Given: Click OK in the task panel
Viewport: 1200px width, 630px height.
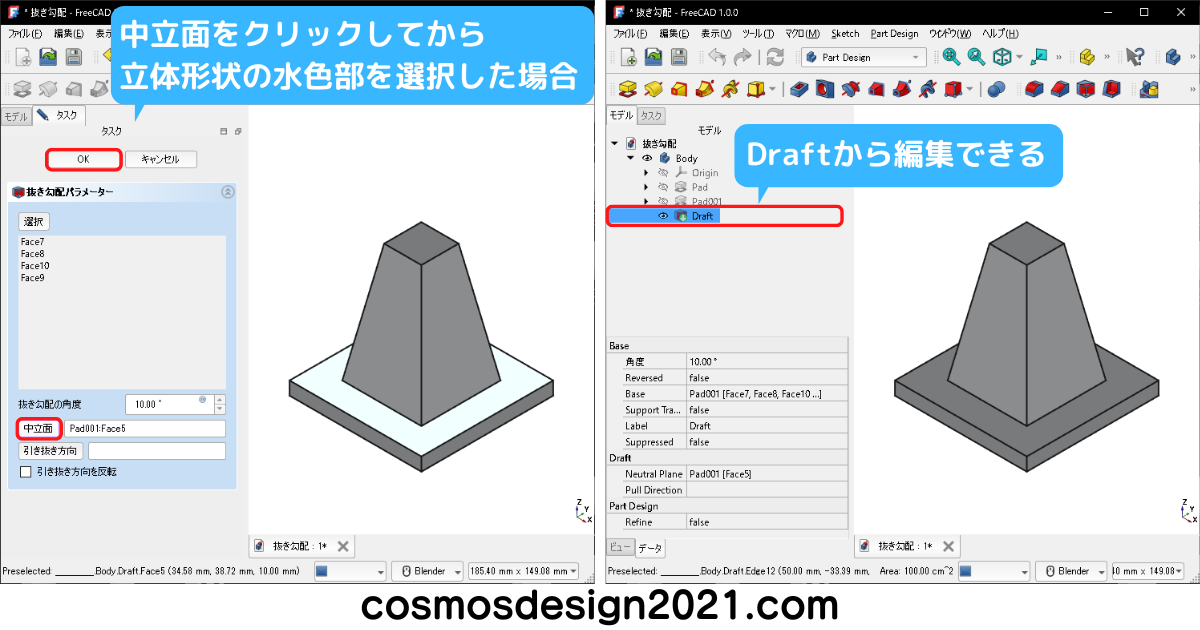Looking at the screenshot, I should tap(84, 159).
